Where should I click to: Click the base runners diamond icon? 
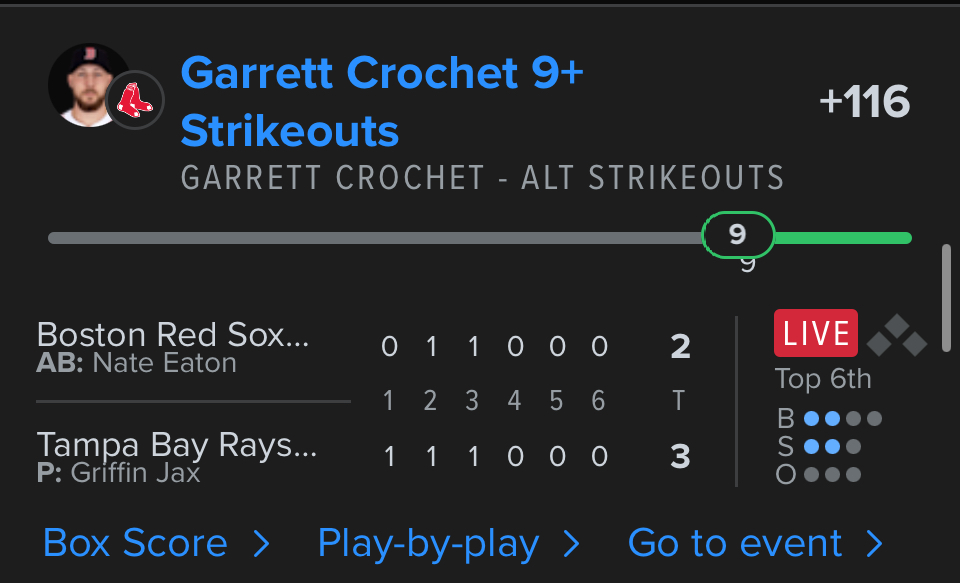[x=896, y=337]
